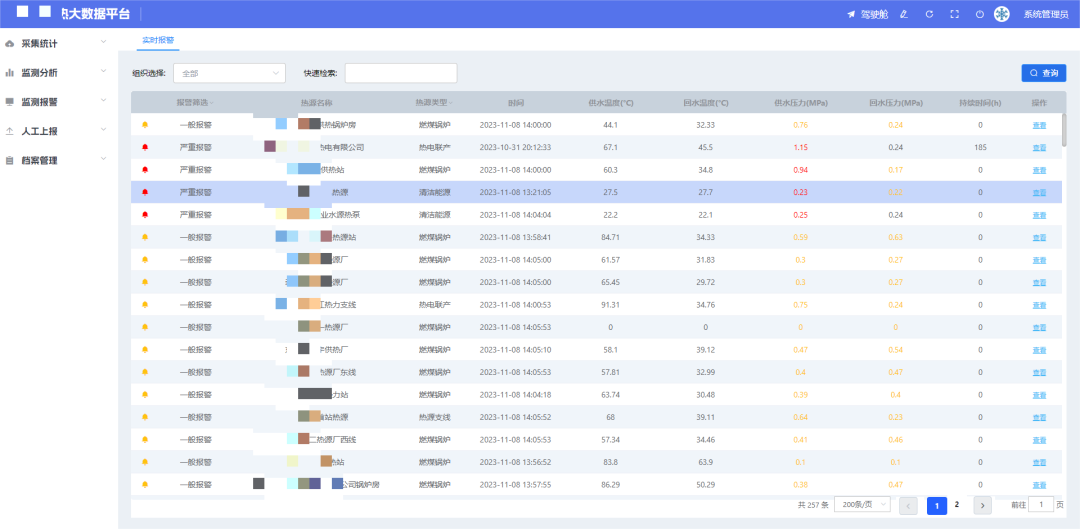The height and width of the screenshot is (529, 1080).
Task: Open the 报警筛选 column filter dropdown
Action: [x=211, y=103]
